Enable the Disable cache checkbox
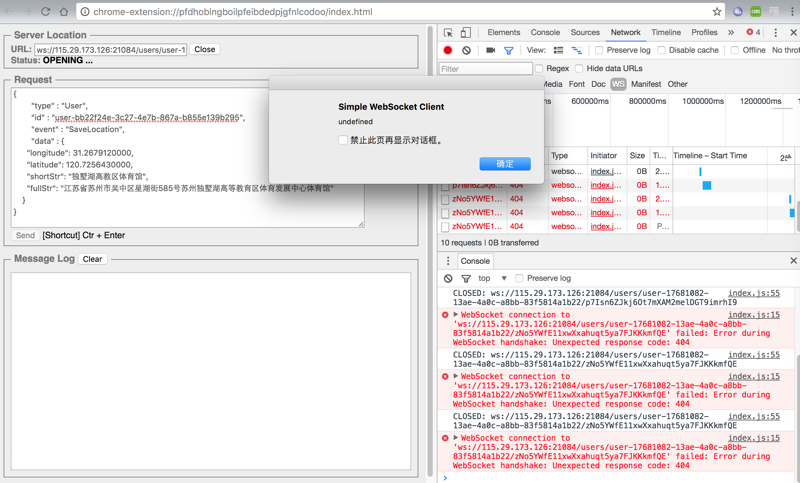800x483 pixels. click(661, 50)
